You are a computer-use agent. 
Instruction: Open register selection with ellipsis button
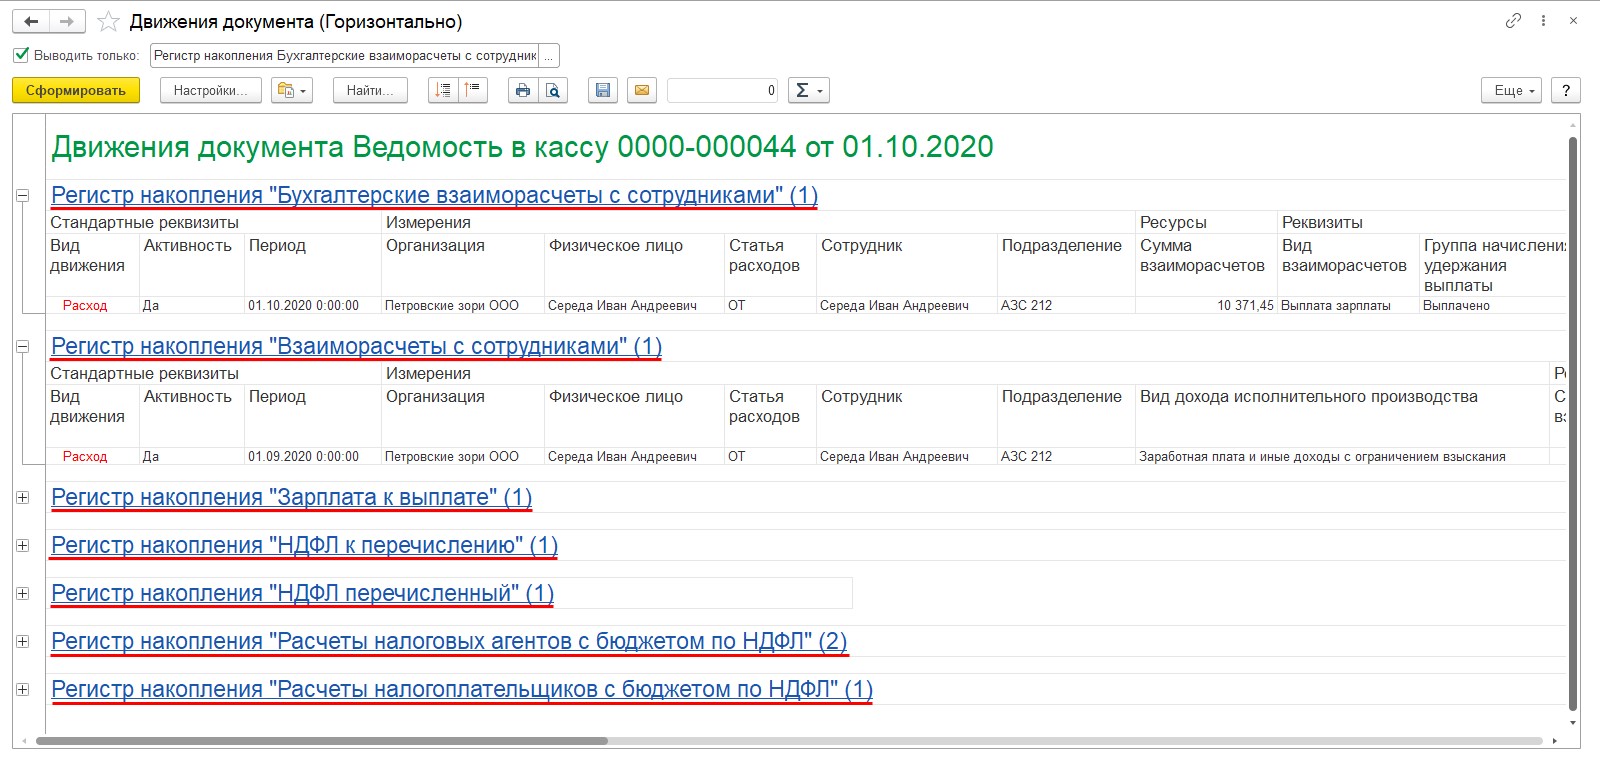point(549,56)
